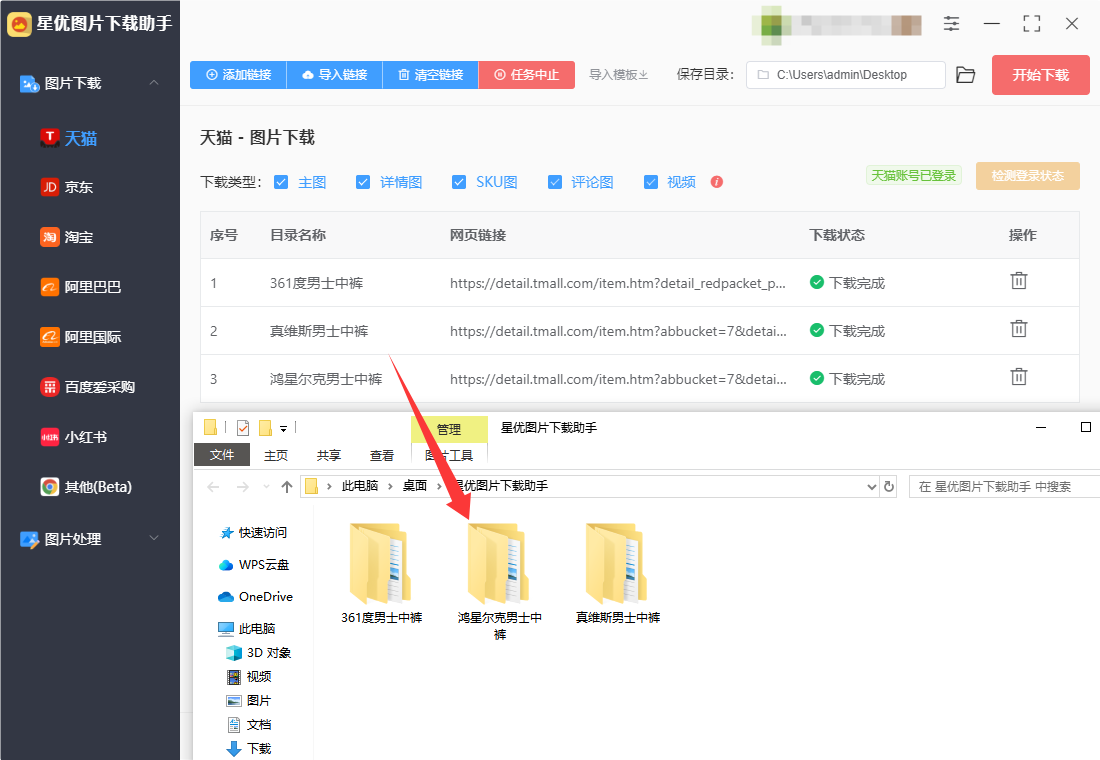This screenshot has height=760, width=1100.
Task: Click the save directory path field
Action: [x=845, y=74]
